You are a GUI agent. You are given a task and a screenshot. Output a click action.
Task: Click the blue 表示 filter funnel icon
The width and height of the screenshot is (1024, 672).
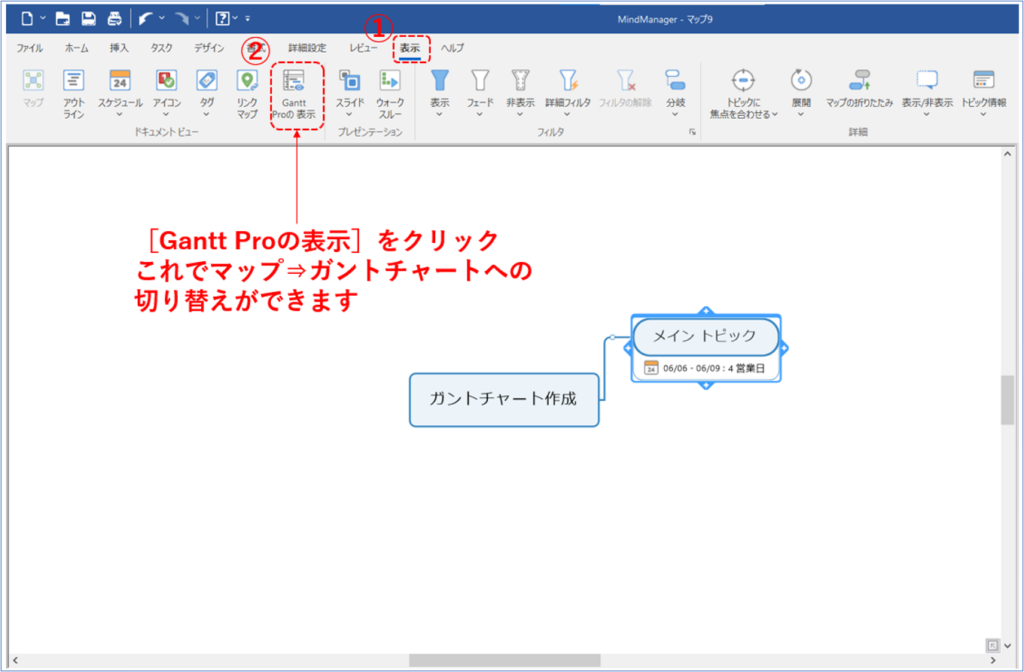[x=440, y=81]
